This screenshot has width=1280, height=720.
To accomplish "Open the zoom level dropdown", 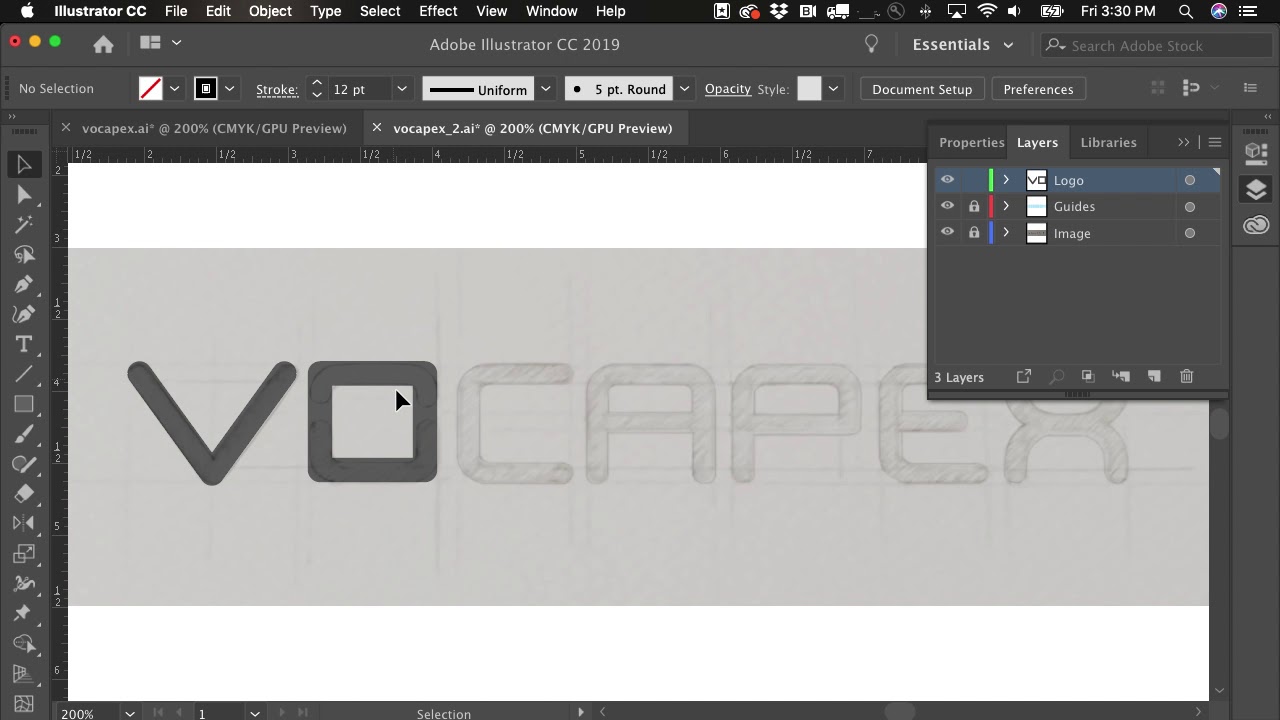I will [x=129, y=713].
